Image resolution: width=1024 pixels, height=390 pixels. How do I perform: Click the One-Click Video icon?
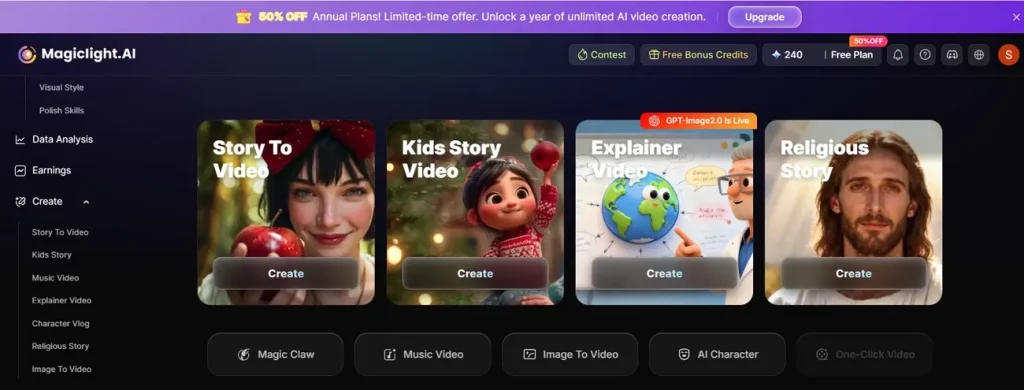(822, 354)
